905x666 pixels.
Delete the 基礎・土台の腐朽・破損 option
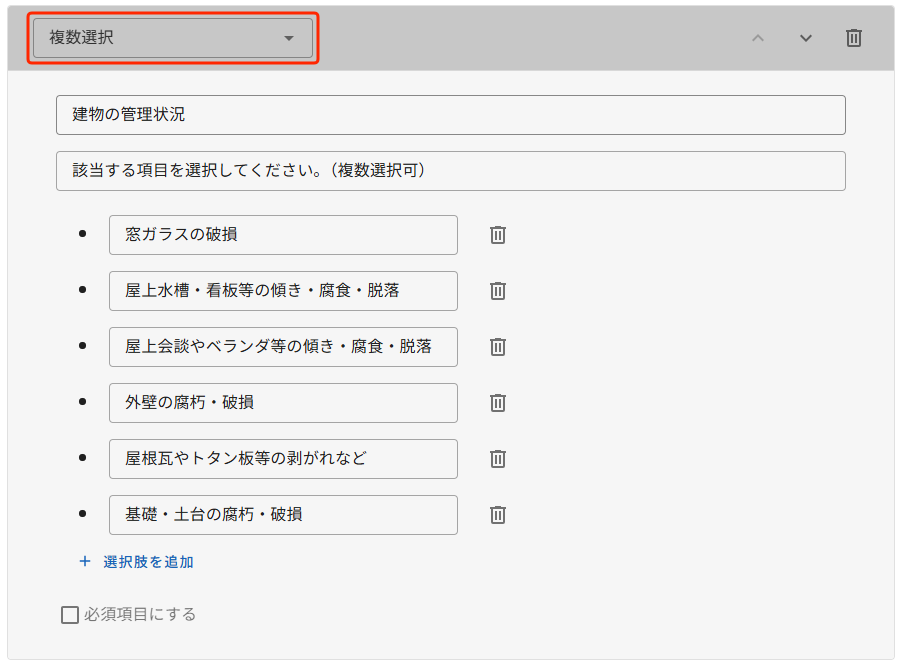pos(498,515)
